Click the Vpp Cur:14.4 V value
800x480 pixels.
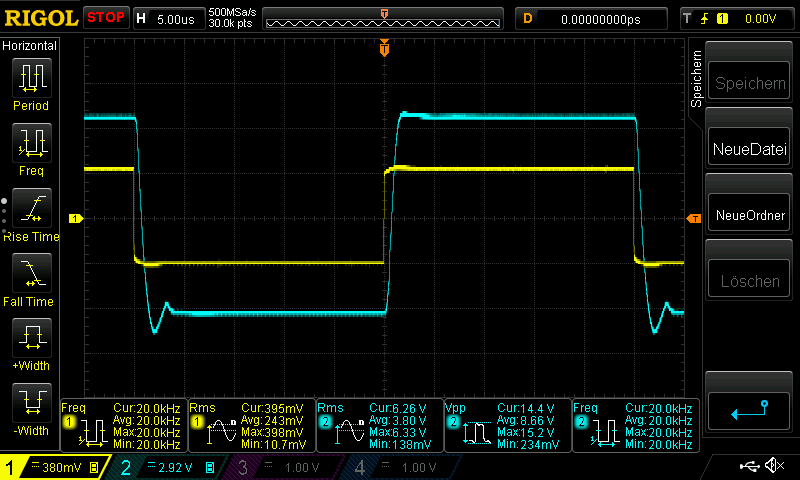(526, 409)
